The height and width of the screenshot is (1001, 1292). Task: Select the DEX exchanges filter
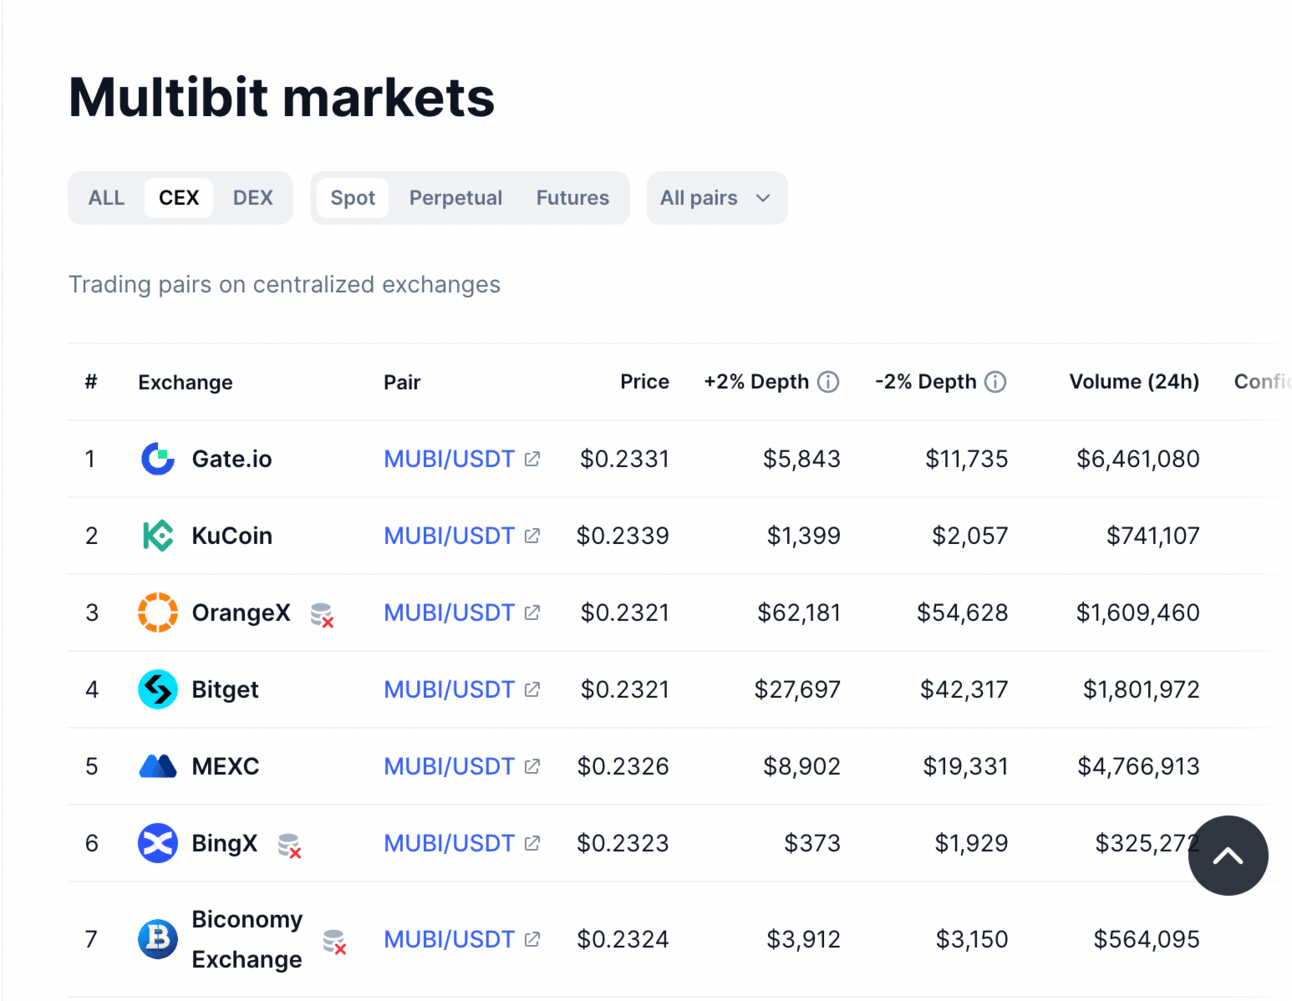pos(253,198)
